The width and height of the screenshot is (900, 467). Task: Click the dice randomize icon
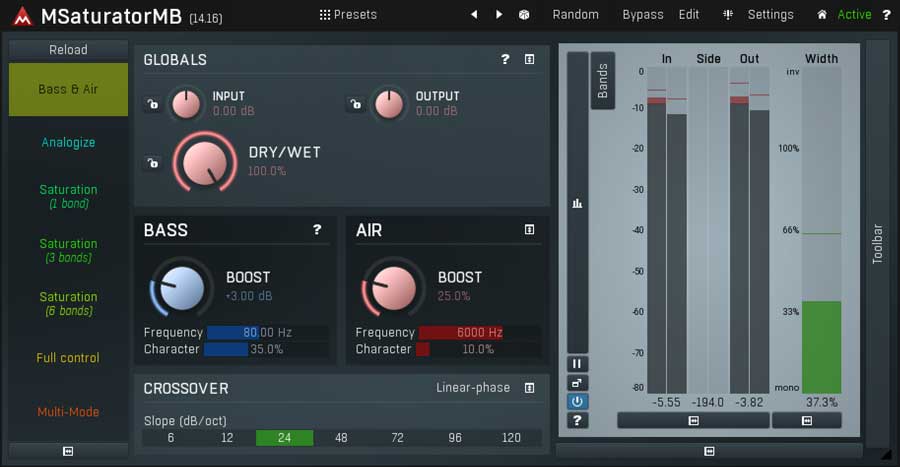click(x=524, y=15)
